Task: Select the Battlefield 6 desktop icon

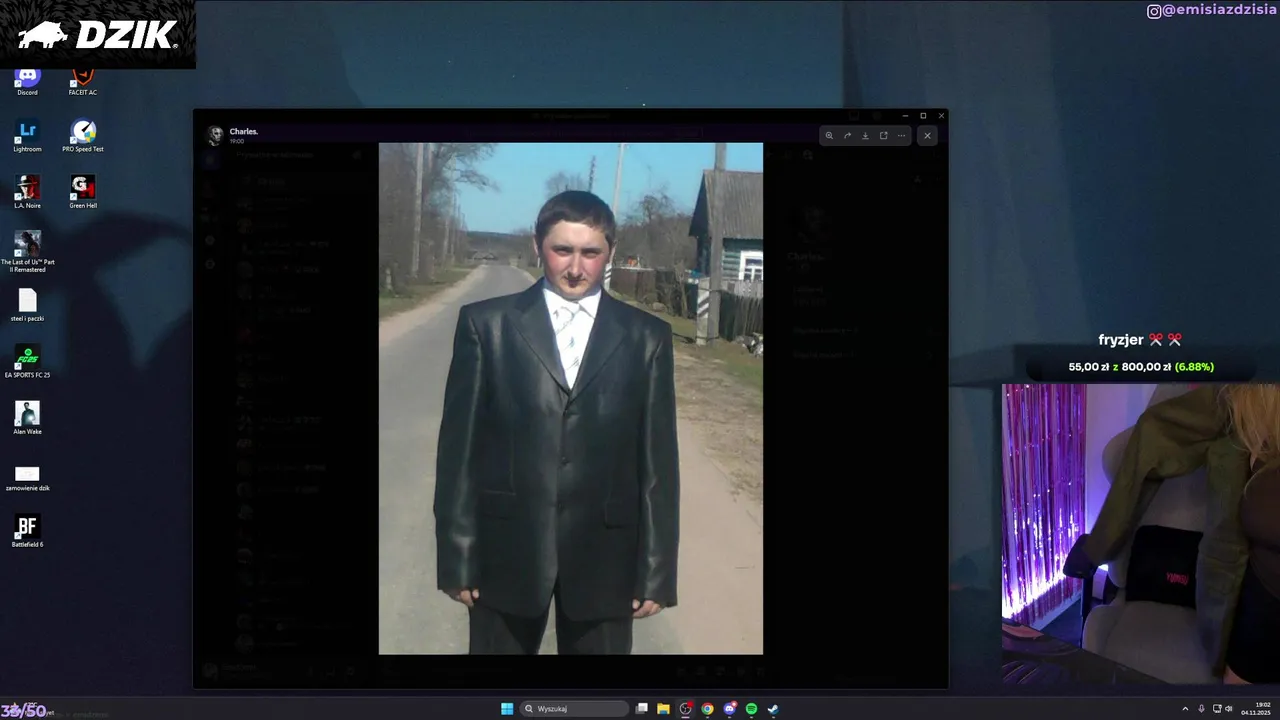Action: pos(27,532)
